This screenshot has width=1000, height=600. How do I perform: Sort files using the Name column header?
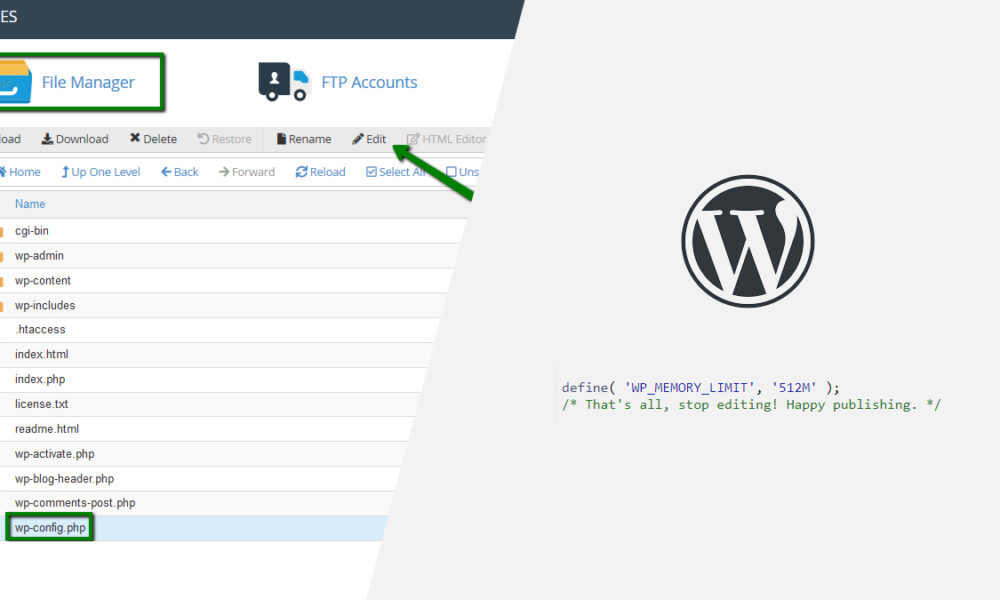pyautogui.click(x=30, y=204)
